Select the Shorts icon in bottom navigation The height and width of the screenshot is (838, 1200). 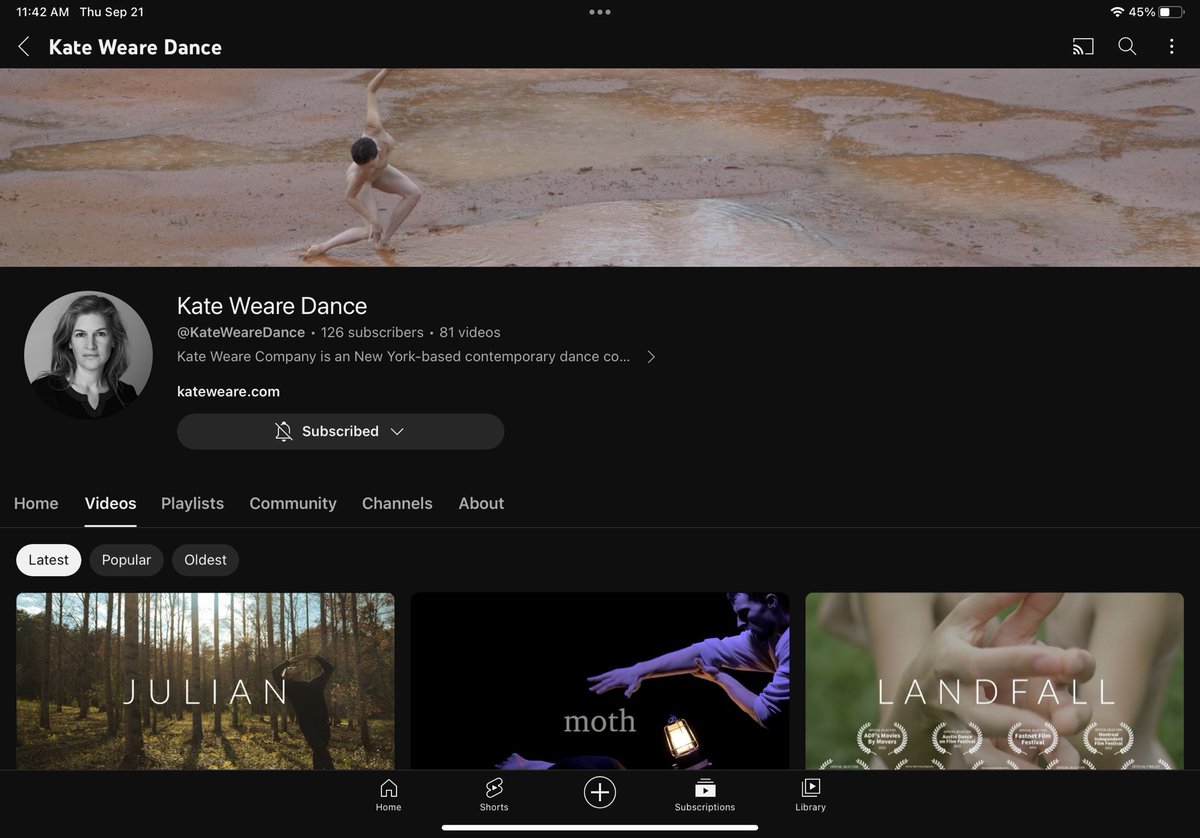coord(493,792)
